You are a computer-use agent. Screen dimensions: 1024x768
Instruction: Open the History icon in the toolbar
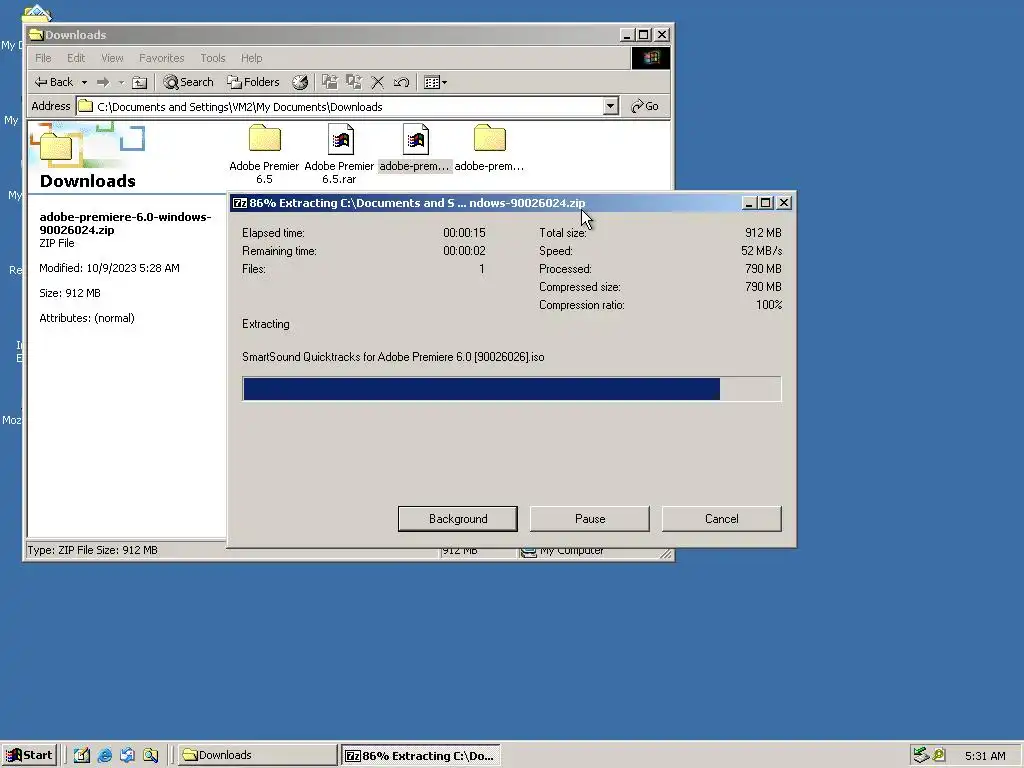300,82
